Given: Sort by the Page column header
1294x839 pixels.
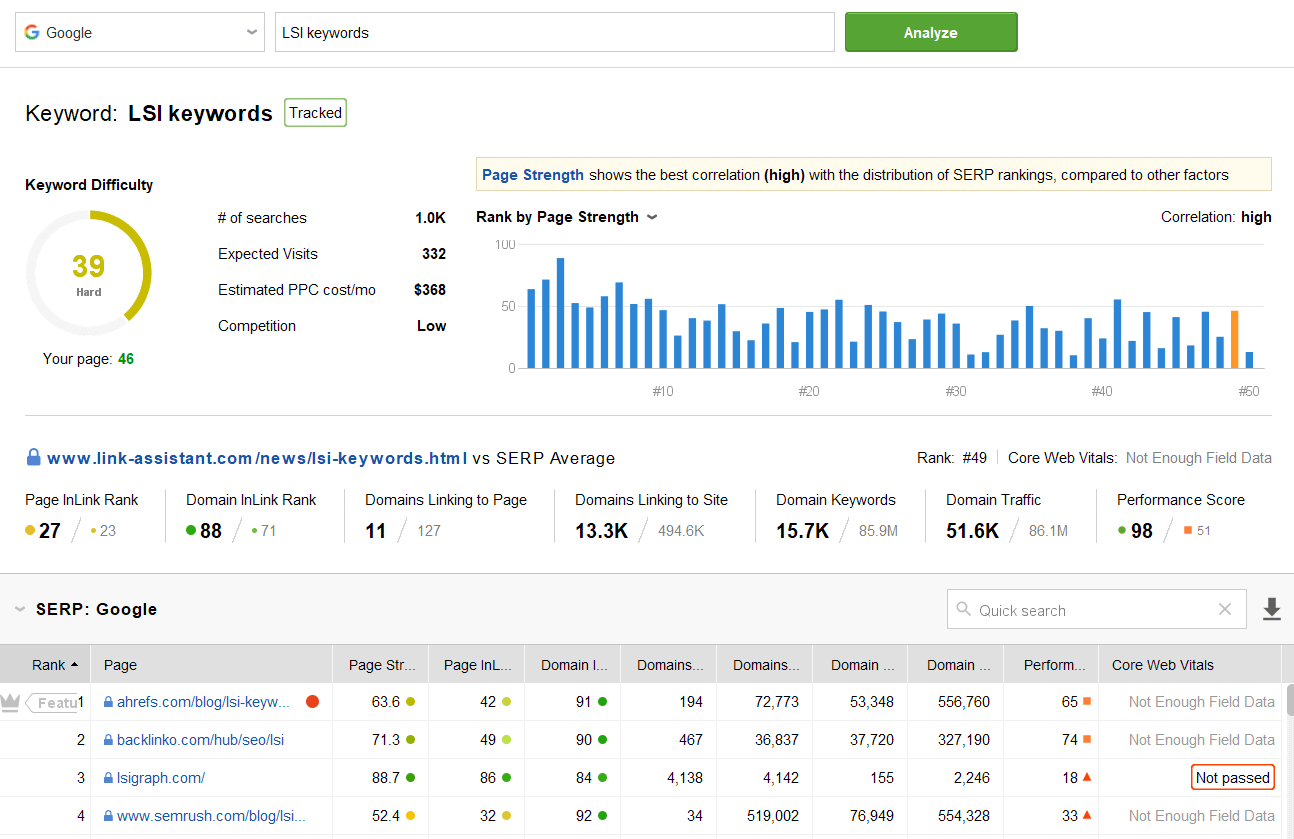Looking at the screenshot, I should (x=211, y=664).
